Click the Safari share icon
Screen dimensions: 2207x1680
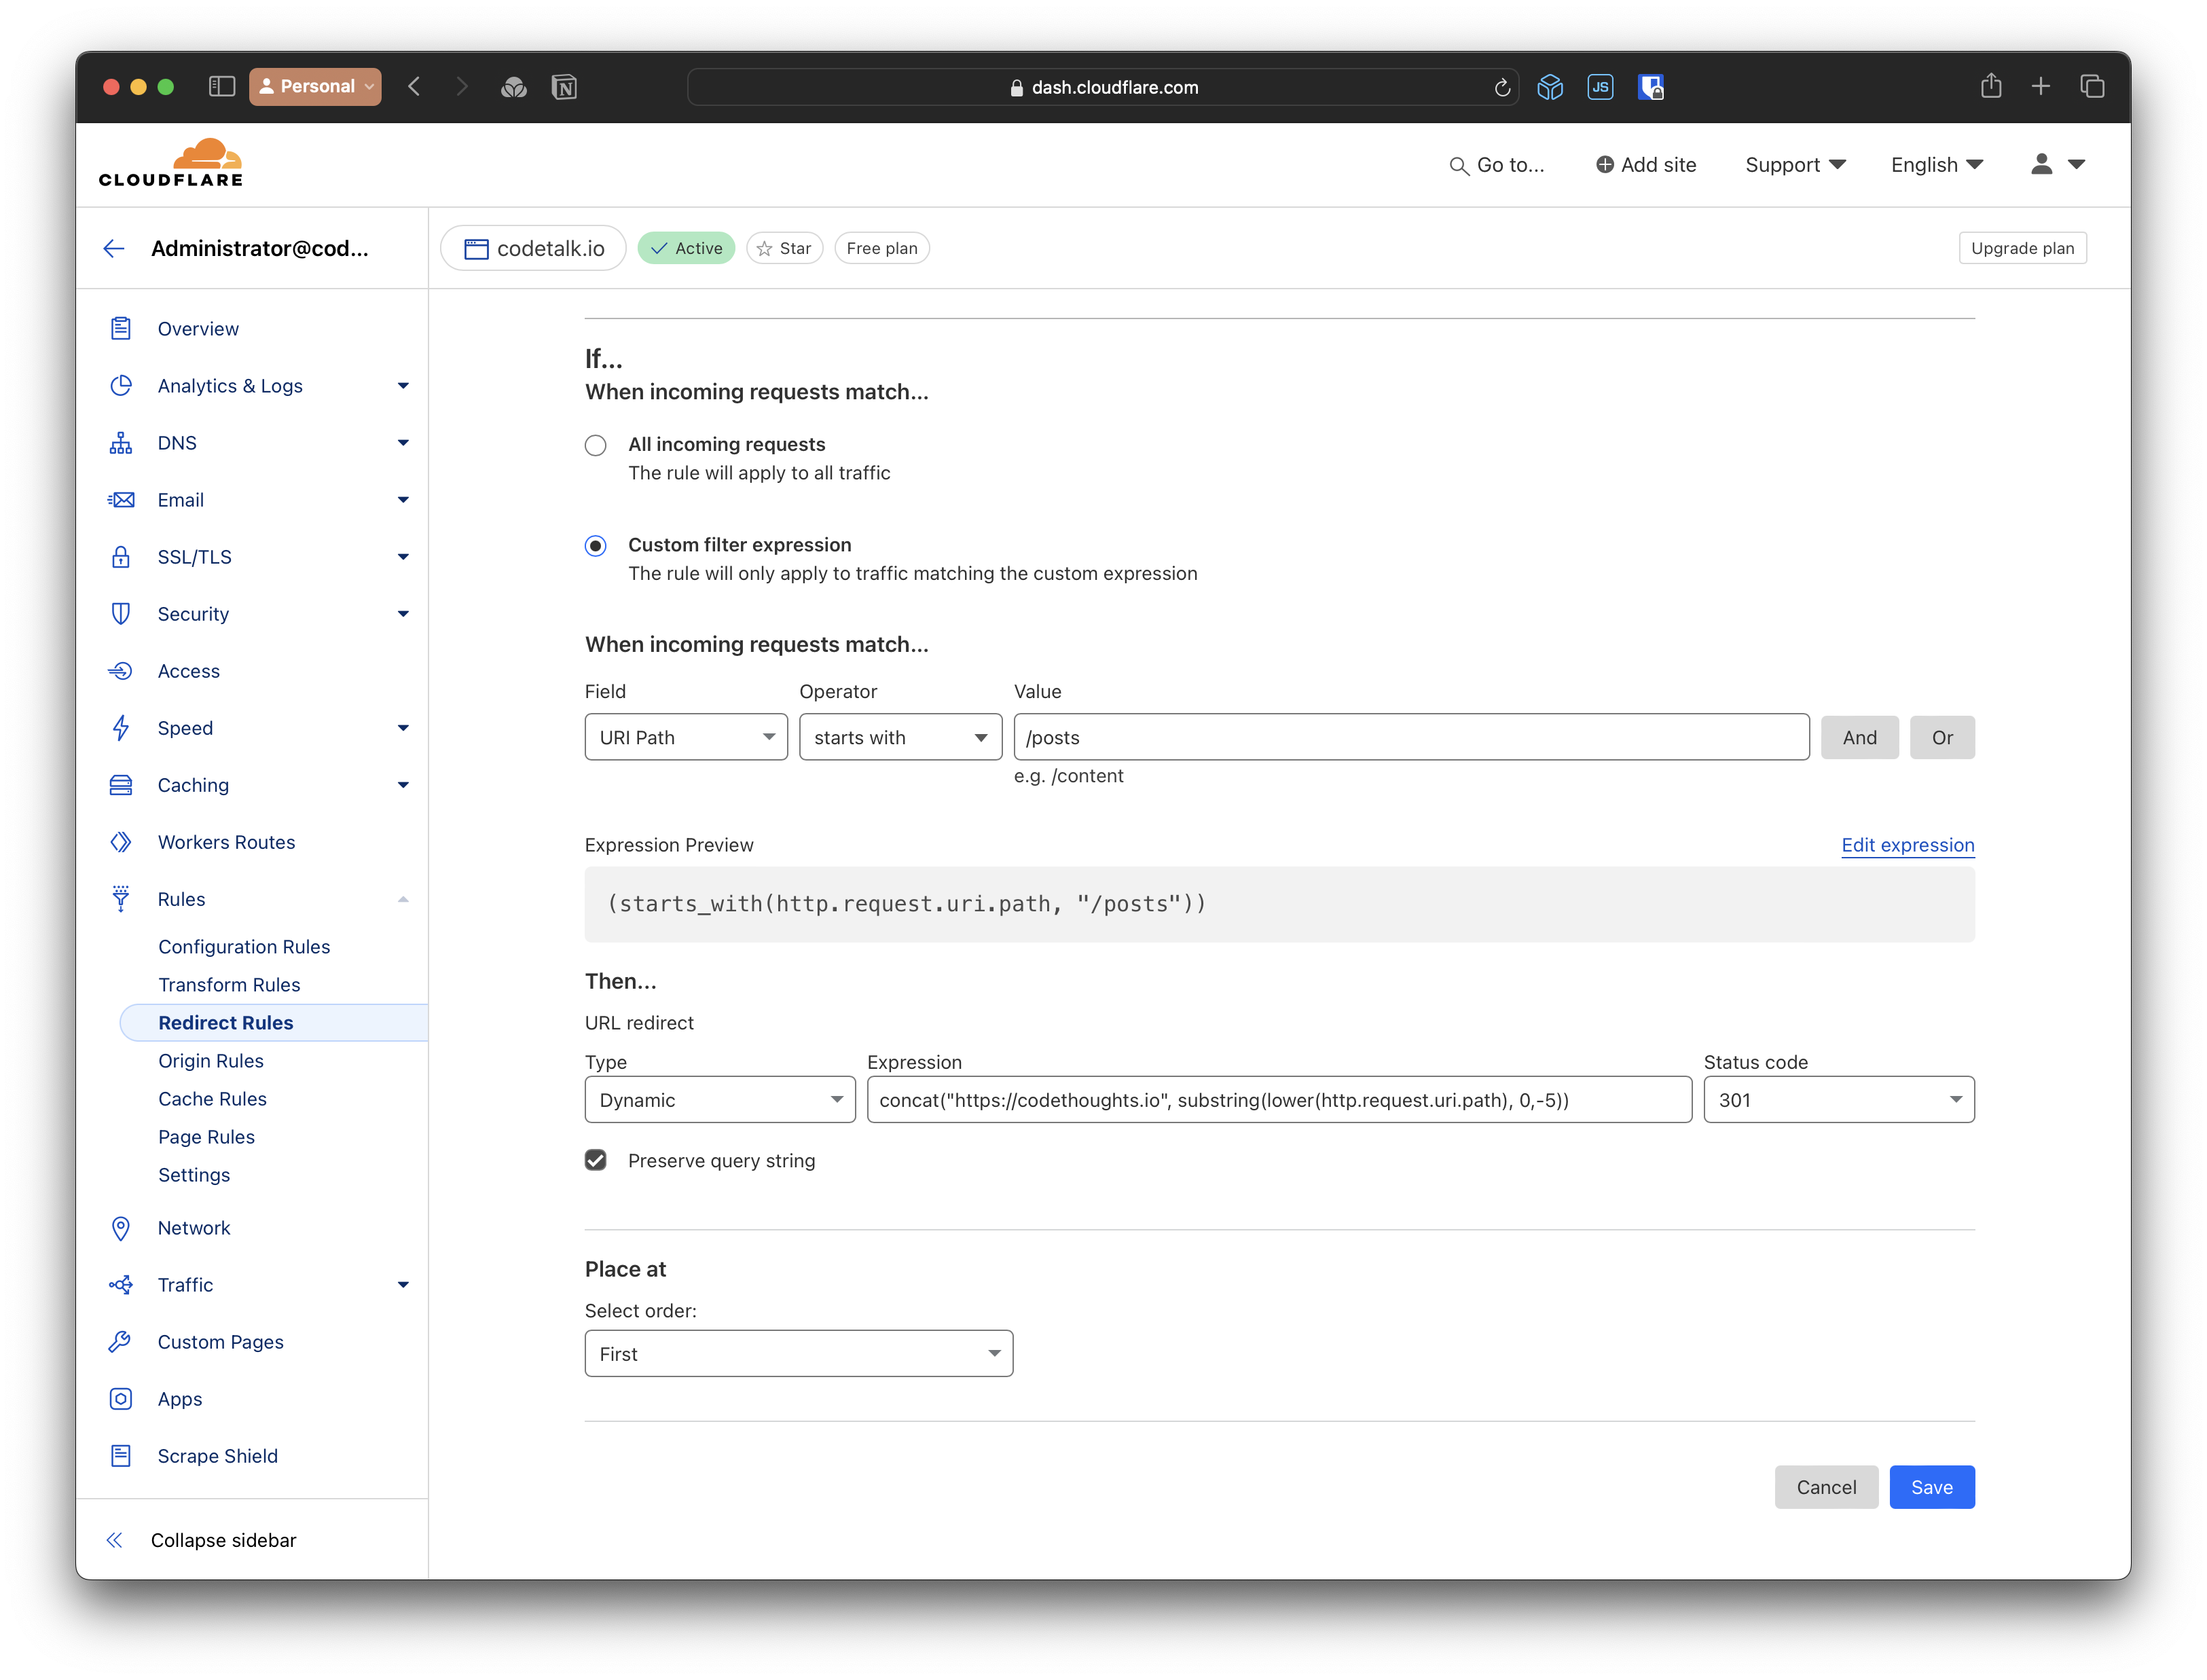pos(1990,87)
